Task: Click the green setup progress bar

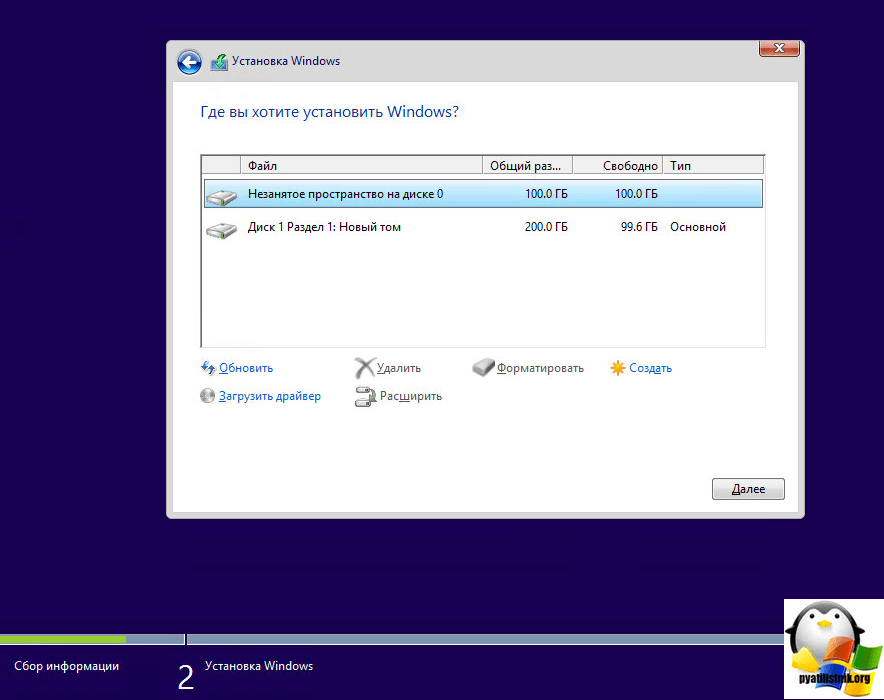Action: click(x=64, y=638)
